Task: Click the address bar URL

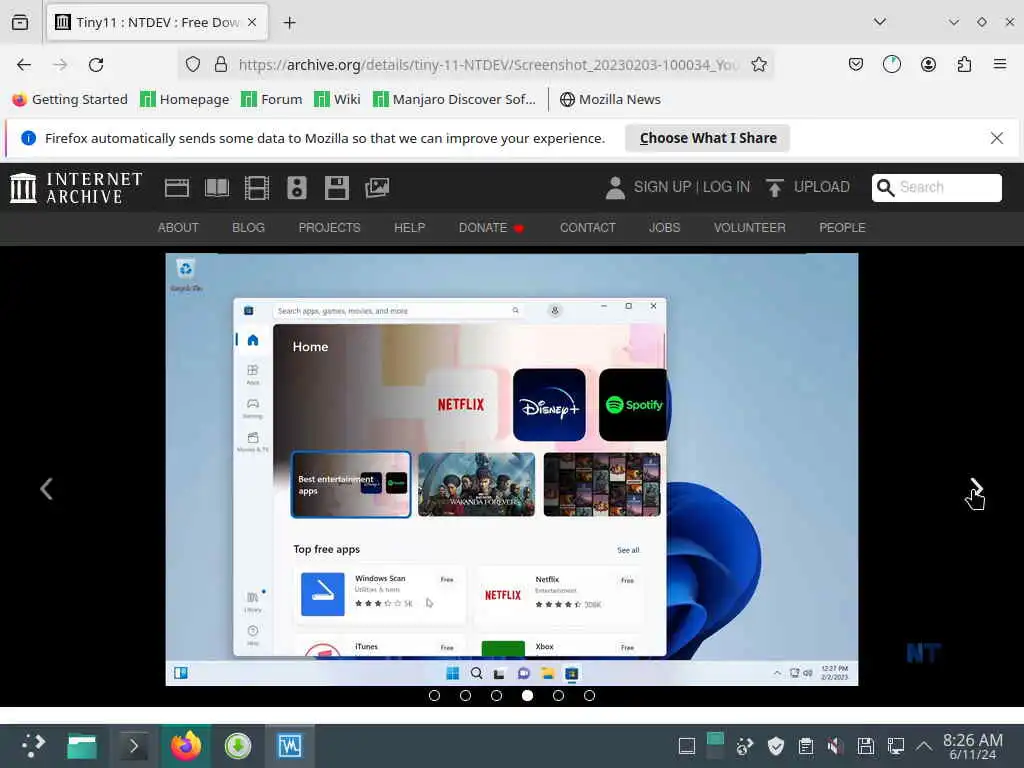Action: (488, 65)
